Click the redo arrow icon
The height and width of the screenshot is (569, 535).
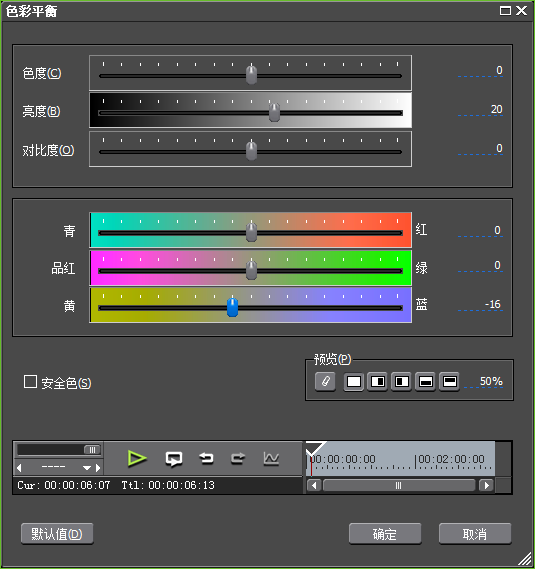238,459
